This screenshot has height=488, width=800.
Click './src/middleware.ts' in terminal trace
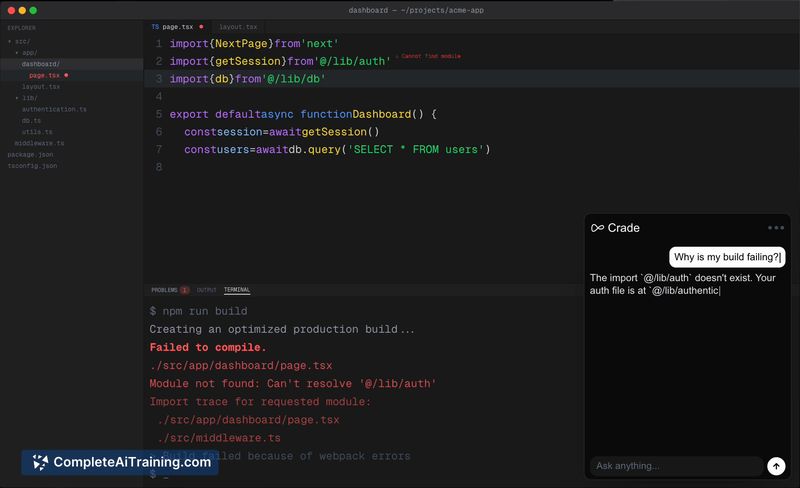pyautogui.click(x=219, y=437)
